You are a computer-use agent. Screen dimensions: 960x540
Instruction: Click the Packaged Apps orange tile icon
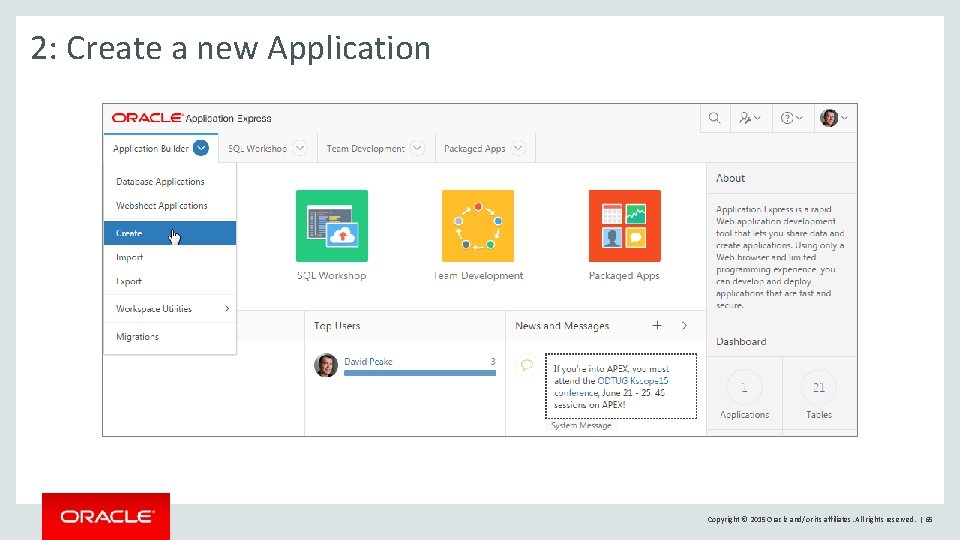[624, 226]
